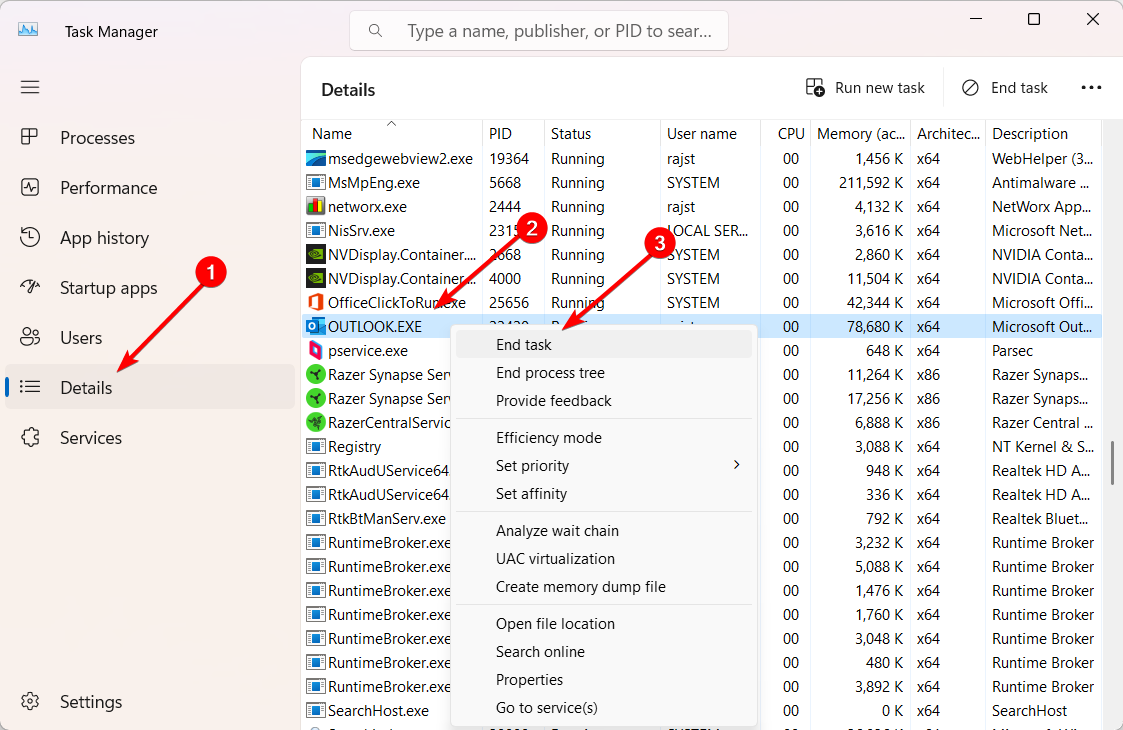This screenshot has height=730, width=1123.
Task: Click the search magnifier icon
Action: 375,31
